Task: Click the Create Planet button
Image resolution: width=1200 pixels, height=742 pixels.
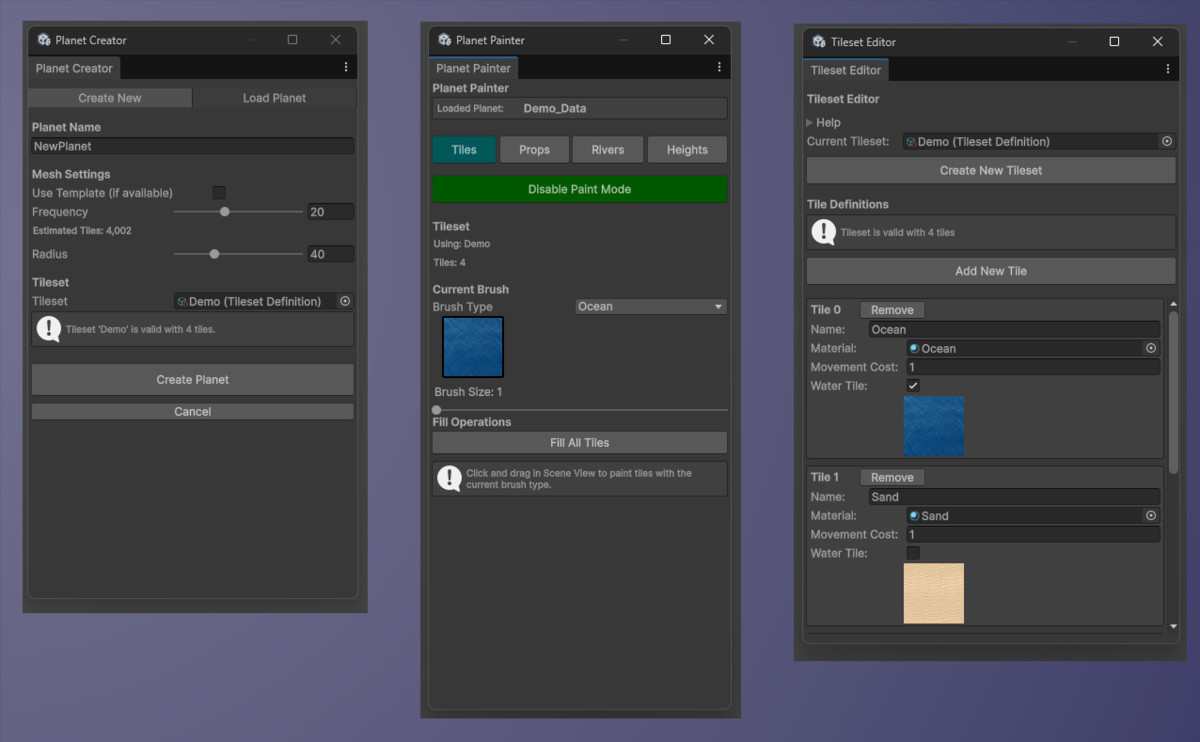Action: pos(193,379)
